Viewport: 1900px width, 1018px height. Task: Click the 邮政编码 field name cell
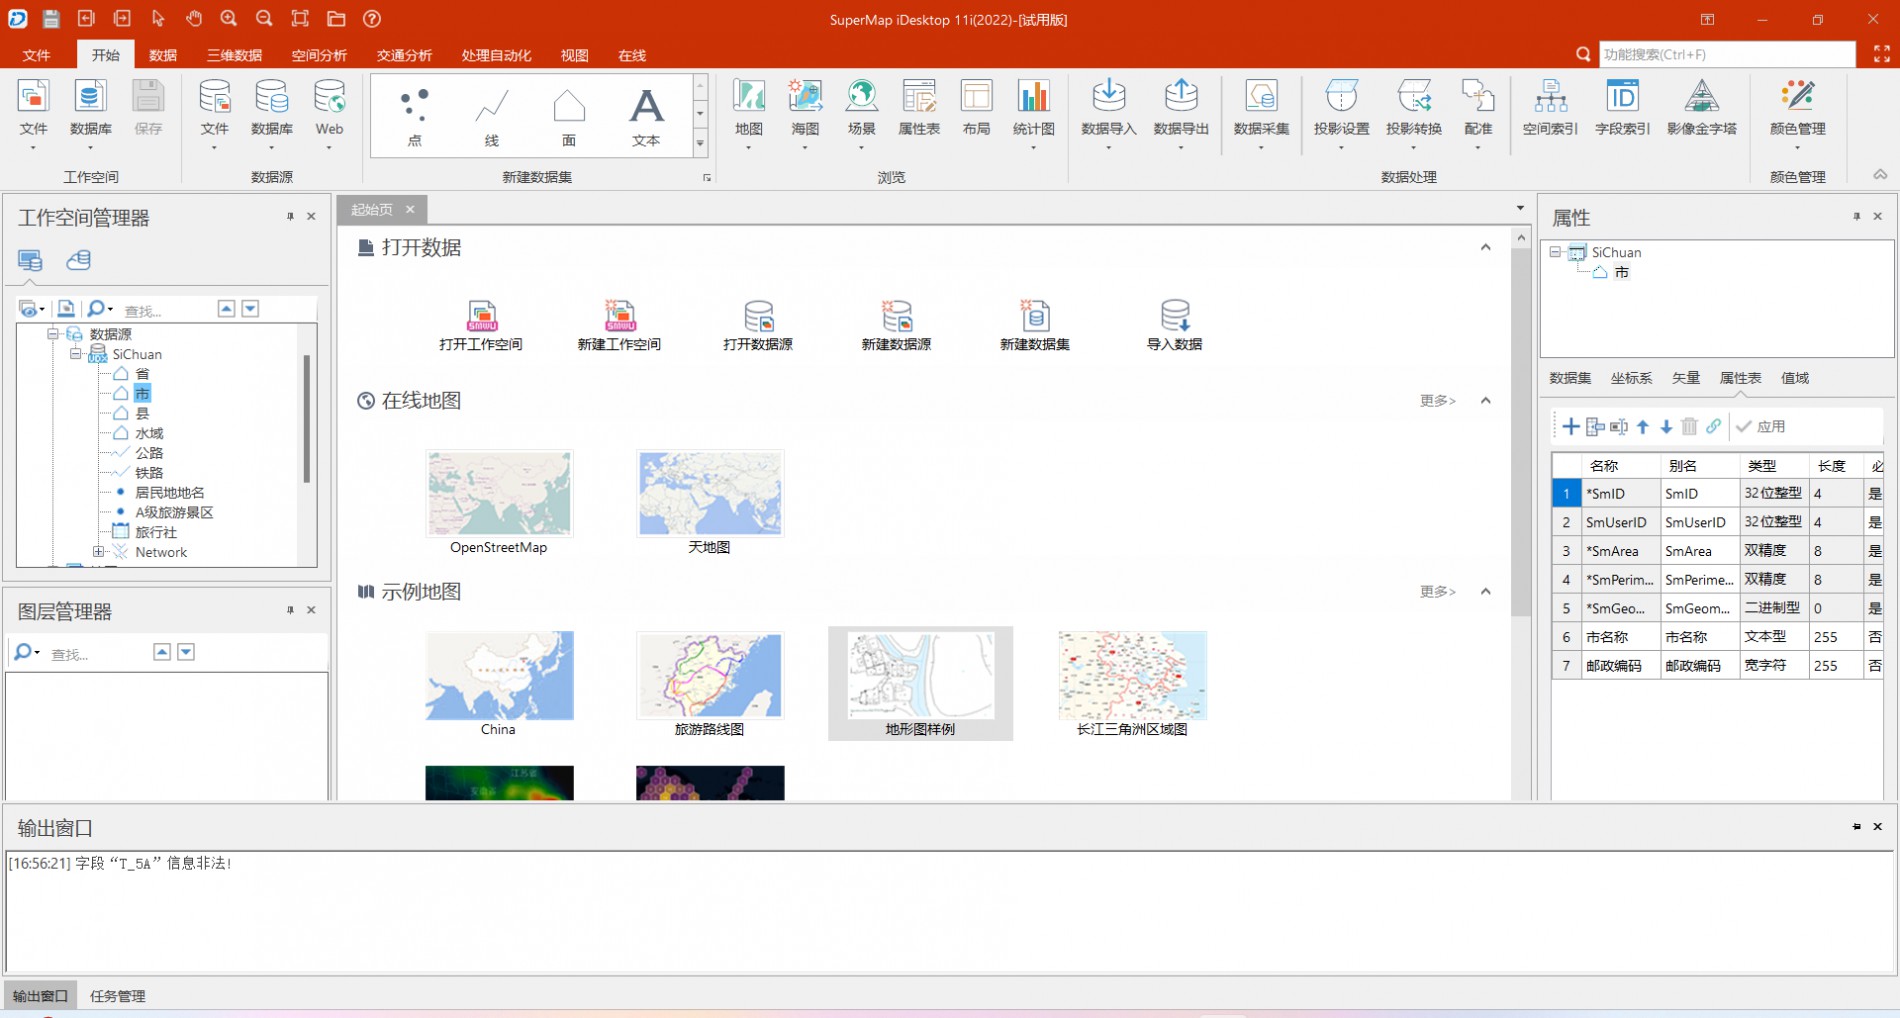pyautogui.click(x=1620, y=665)
